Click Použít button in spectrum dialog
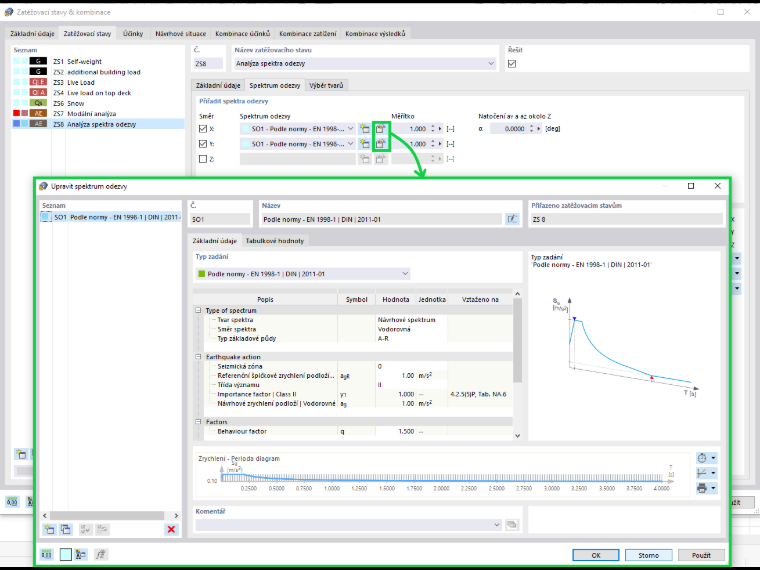The height and width of the screenshot is (570, 760). click(x=701, y=555)
